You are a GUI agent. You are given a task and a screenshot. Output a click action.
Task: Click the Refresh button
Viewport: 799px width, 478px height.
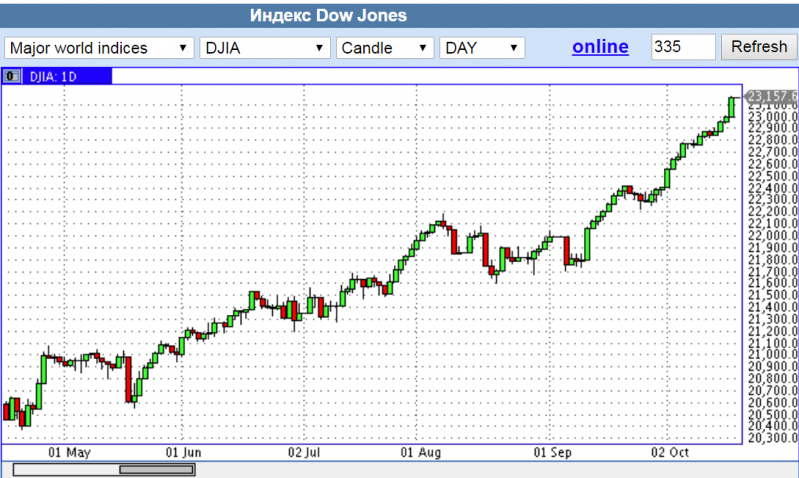(759, 47)
